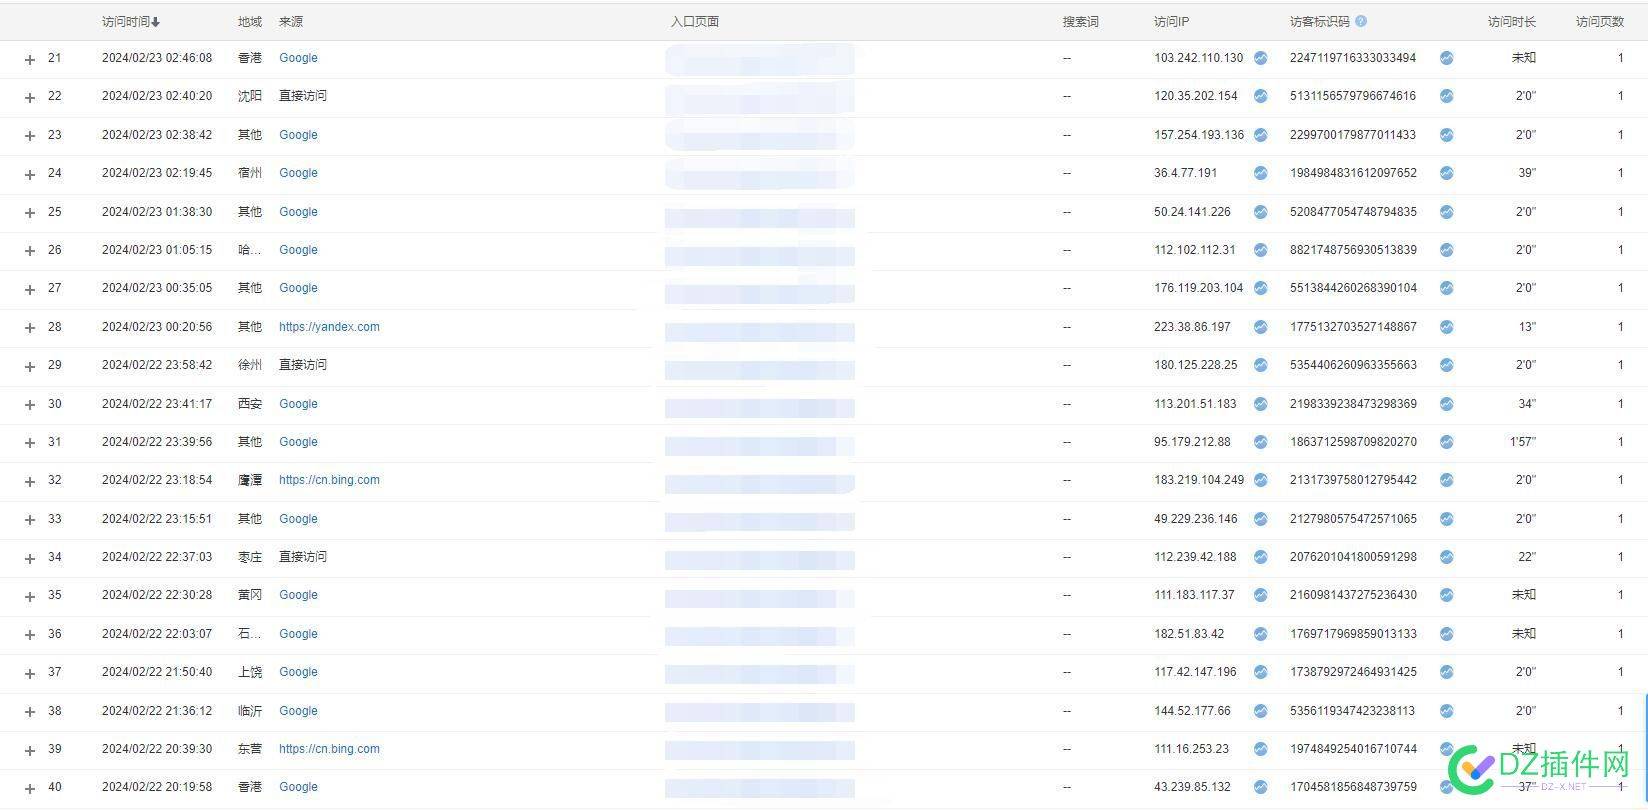Open trend icon for visitor ID 2198339238473298369
The height and width of the screenshot is (810, 1648).
1447,404
